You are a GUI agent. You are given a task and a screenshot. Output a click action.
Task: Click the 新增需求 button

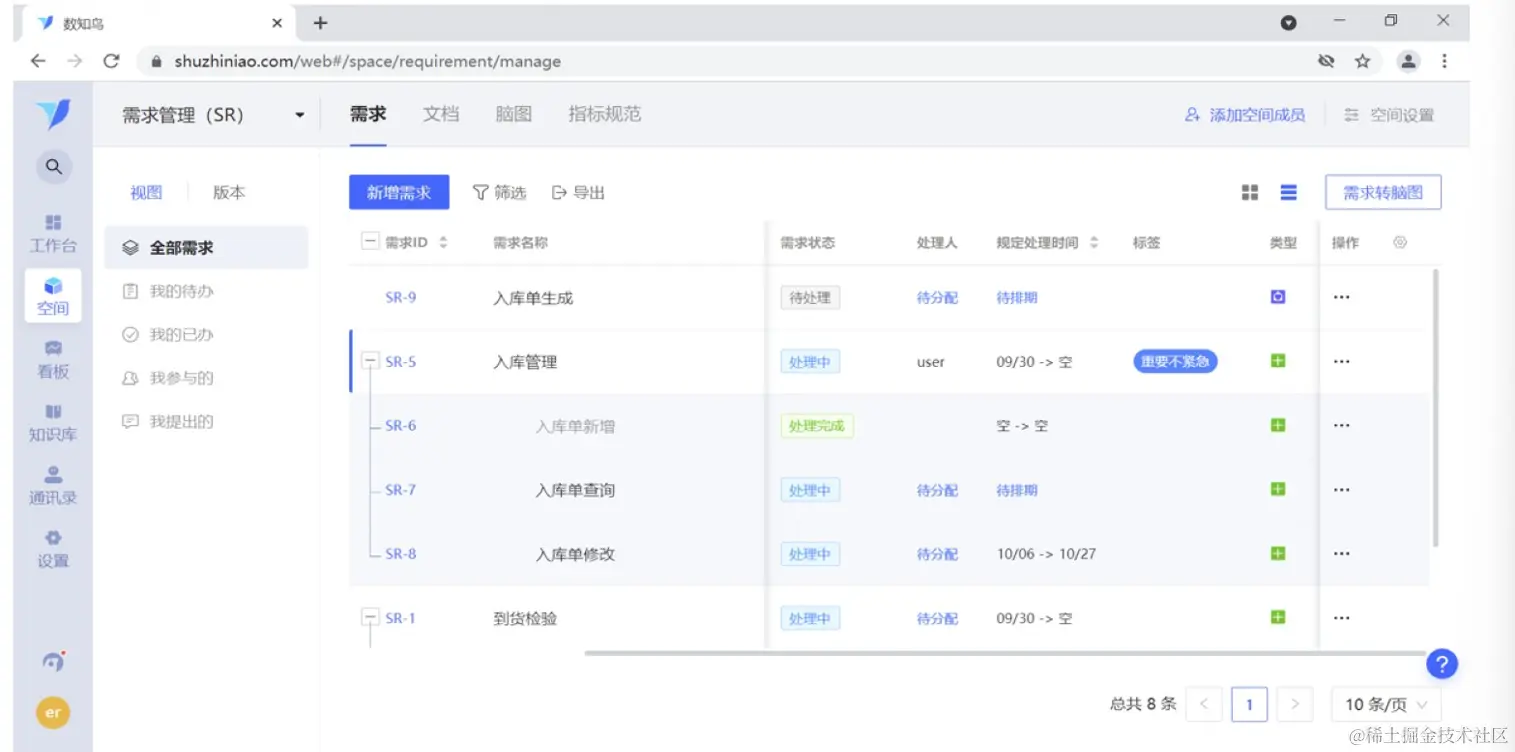399,192
